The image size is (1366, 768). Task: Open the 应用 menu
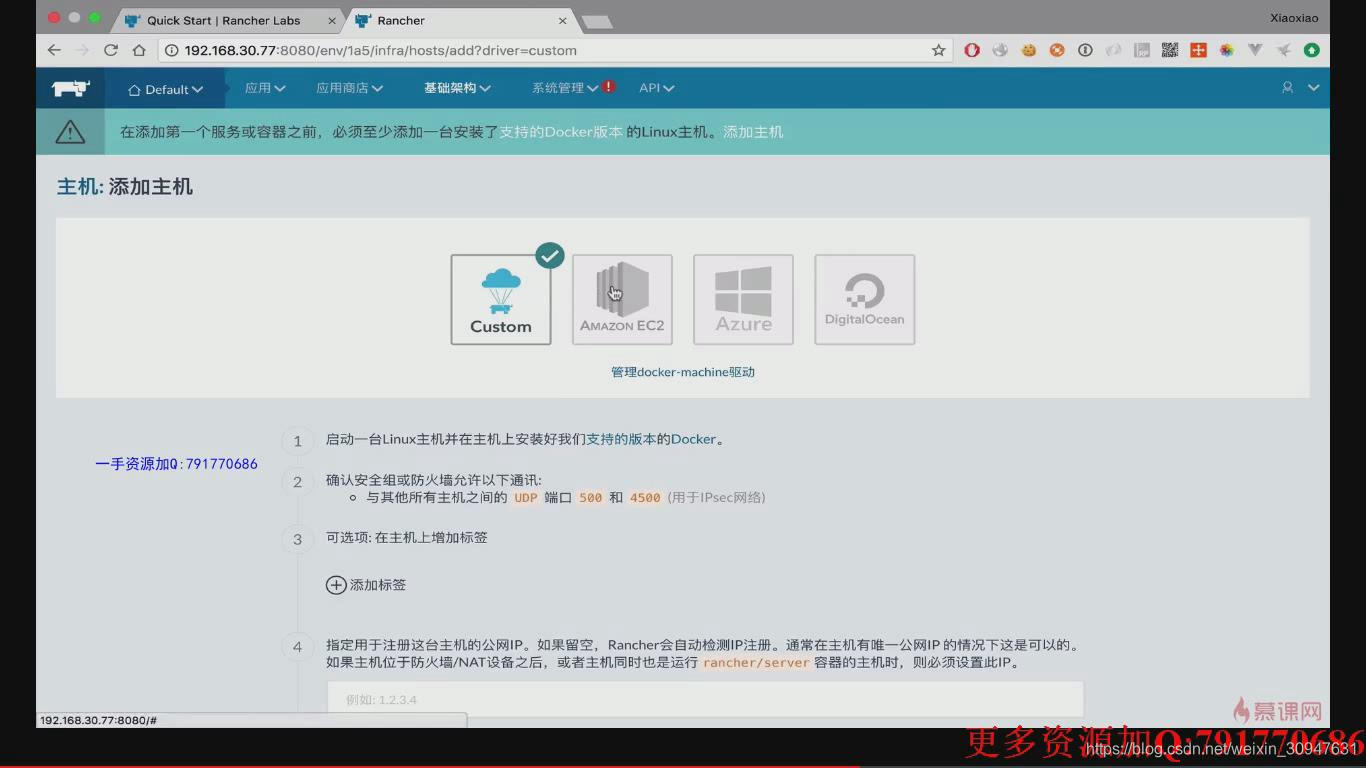[265, 88]
